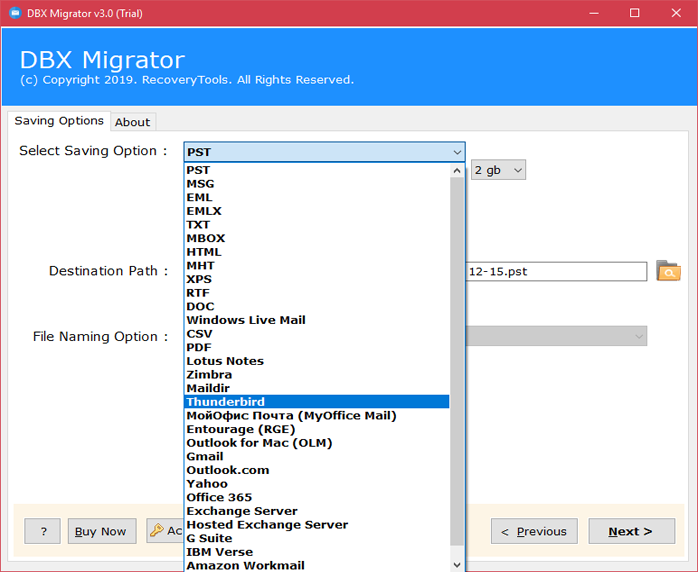Viewport: 698px width, 572px height.
Task: Pick Gmail from the list
Action: (x=317, y=457)
